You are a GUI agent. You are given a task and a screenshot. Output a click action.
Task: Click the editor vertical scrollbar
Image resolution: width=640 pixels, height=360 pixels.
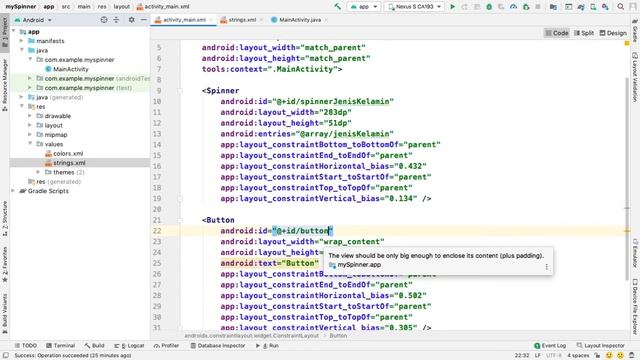pyautogui.click(x=627, y=179)
